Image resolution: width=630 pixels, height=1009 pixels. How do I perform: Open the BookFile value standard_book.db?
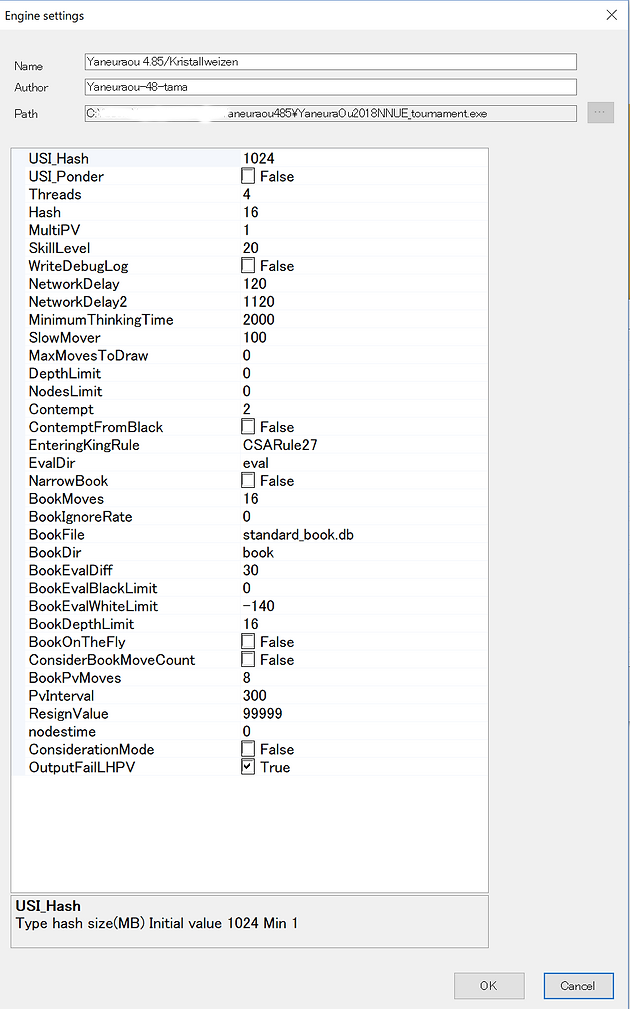298,534
